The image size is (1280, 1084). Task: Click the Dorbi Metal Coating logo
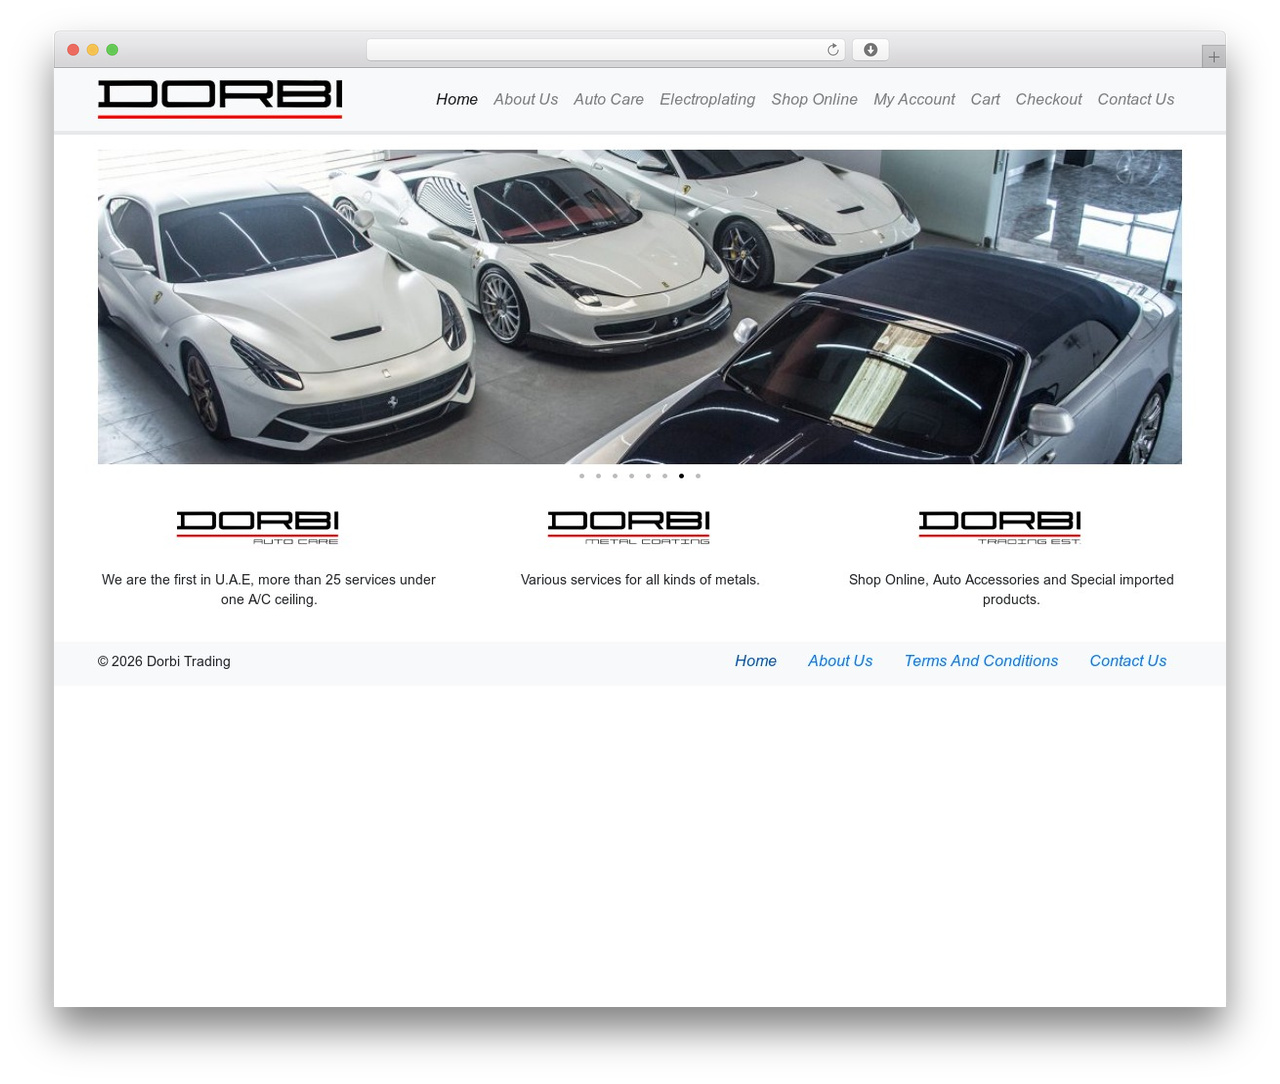(x=629, y=528)
